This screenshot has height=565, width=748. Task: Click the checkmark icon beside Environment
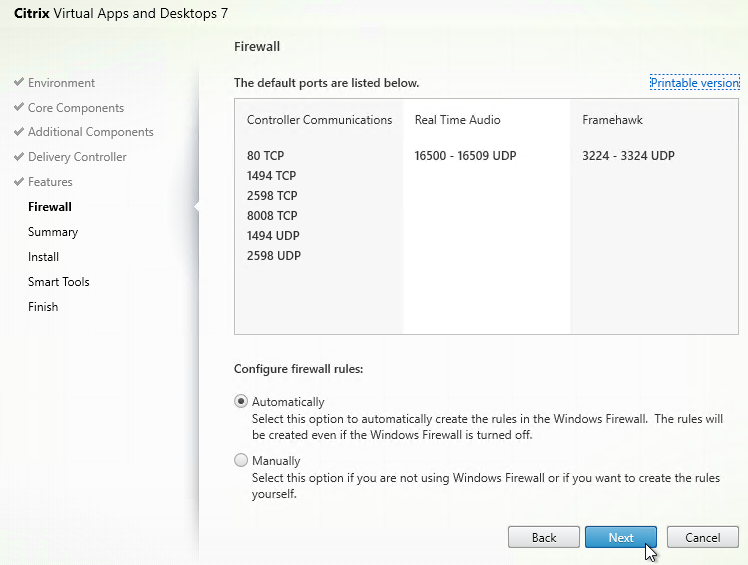point(19,83)
